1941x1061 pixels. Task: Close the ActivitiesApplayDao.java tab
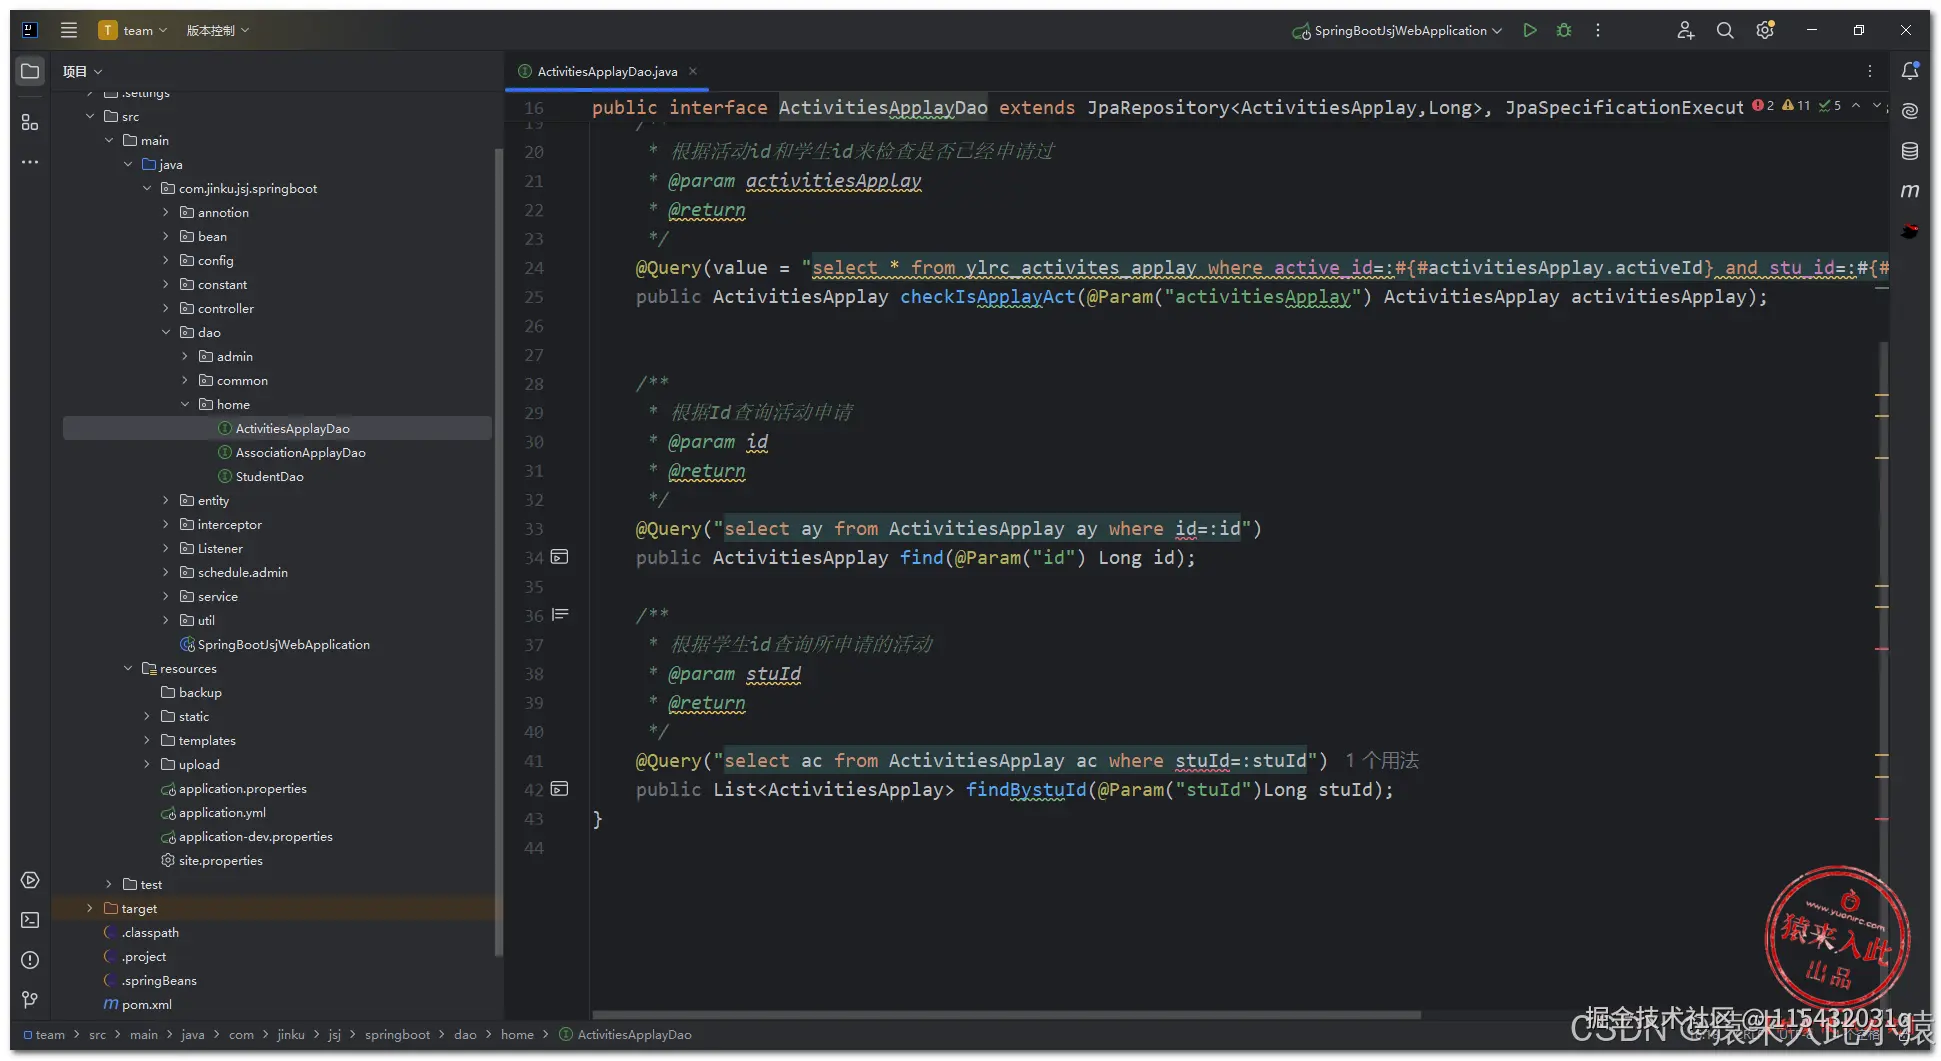[693, 71]
